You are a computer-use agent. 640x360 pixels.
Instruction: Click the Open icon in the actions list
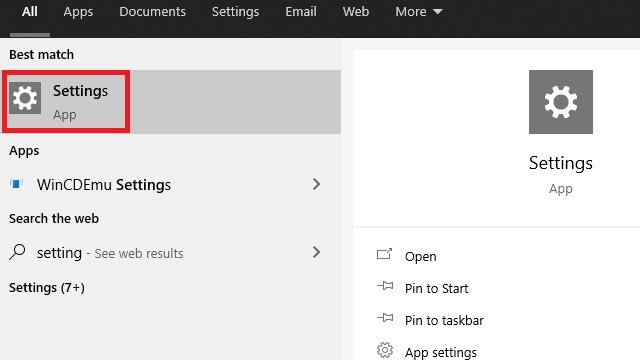click(x=384, y=254)
